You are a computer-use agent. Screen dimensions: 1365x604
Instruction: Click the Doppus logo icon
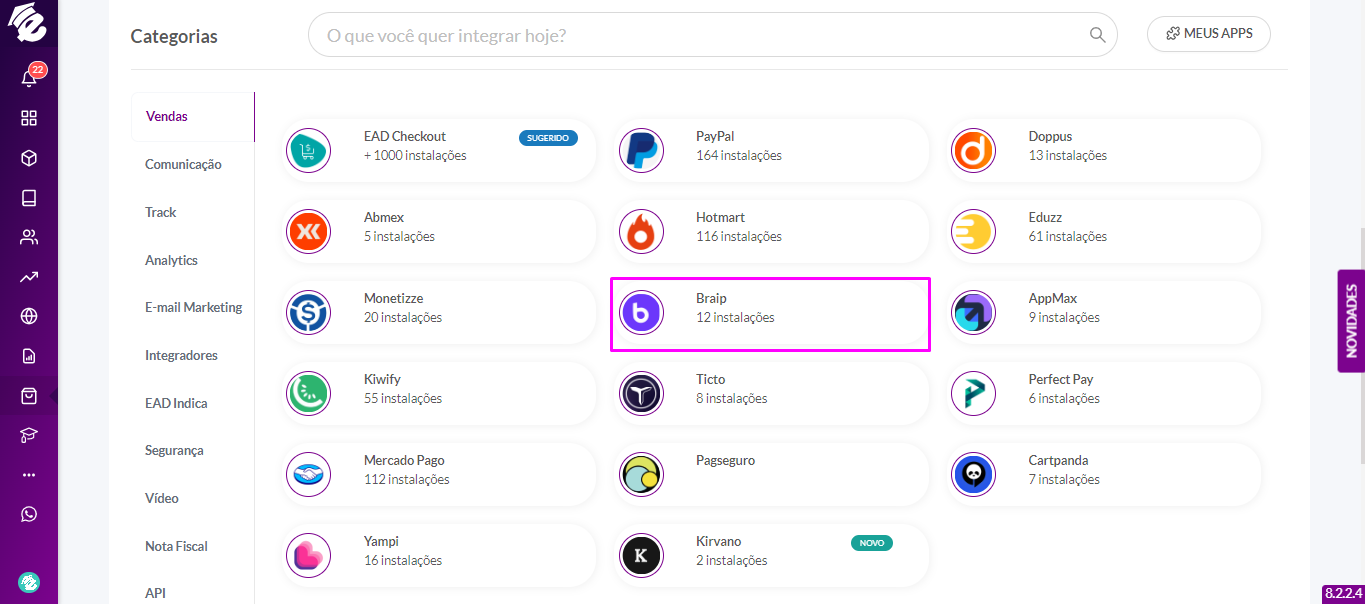(973, 151)
